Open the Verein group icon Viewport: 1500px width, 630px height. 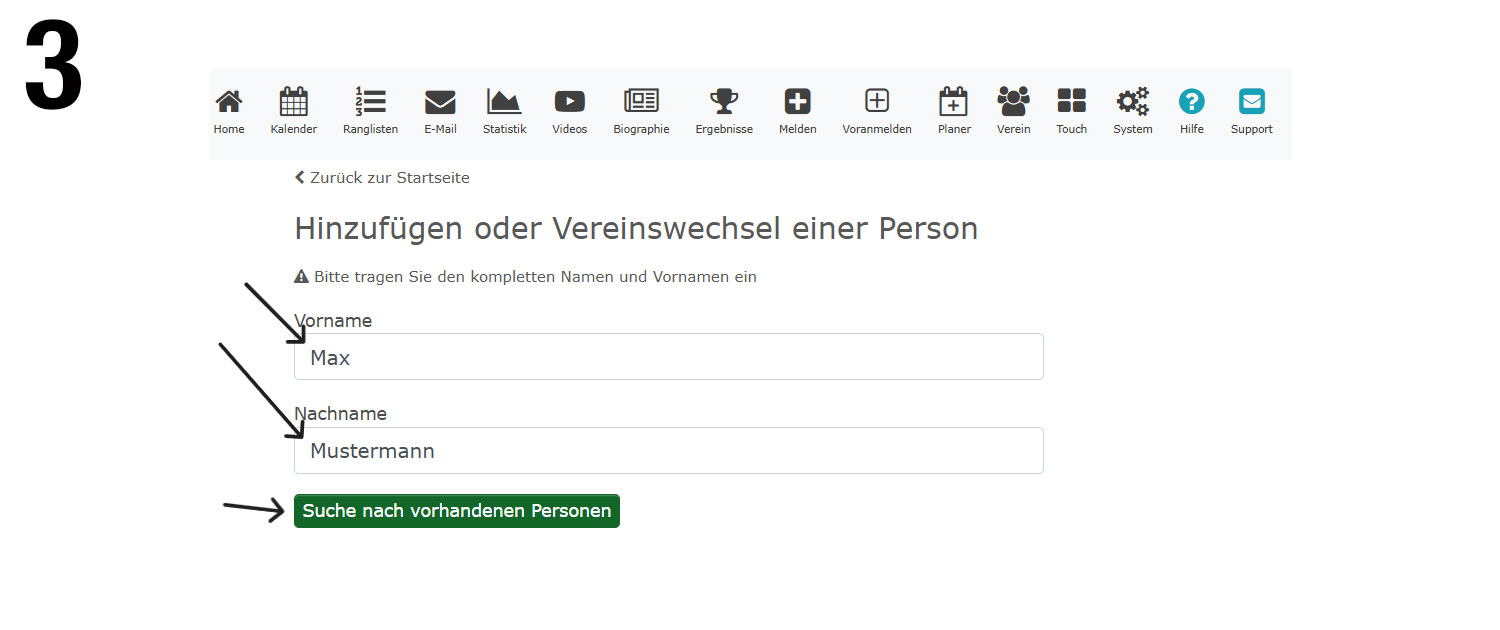[1013, 102]
